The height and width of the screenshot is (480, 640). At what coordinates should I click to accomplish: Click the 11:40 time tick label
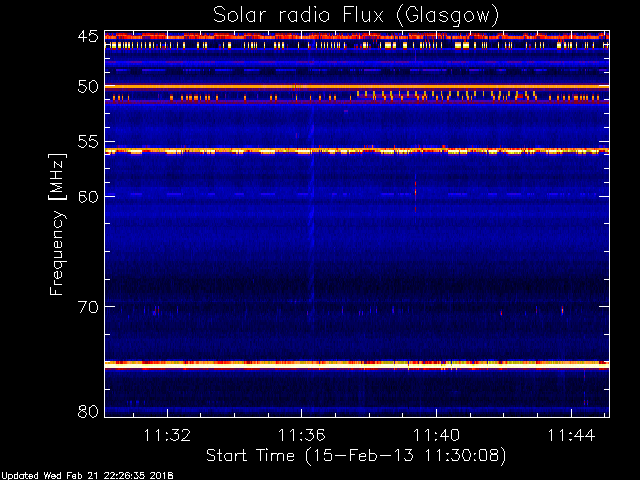[436, 436]
